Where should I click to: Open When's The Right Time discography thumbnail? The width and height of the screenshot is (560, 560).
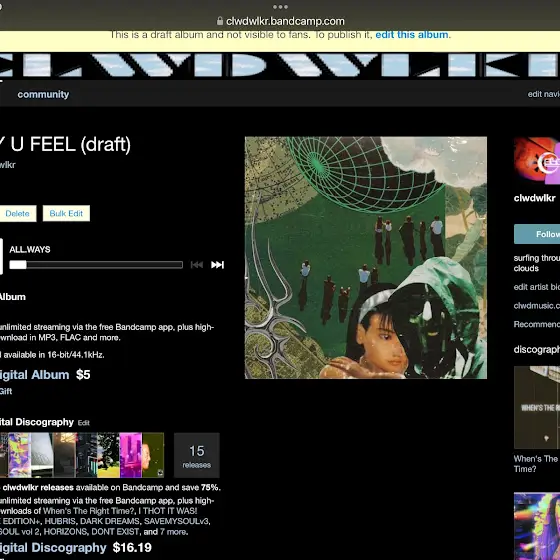(x=537, y=407)
